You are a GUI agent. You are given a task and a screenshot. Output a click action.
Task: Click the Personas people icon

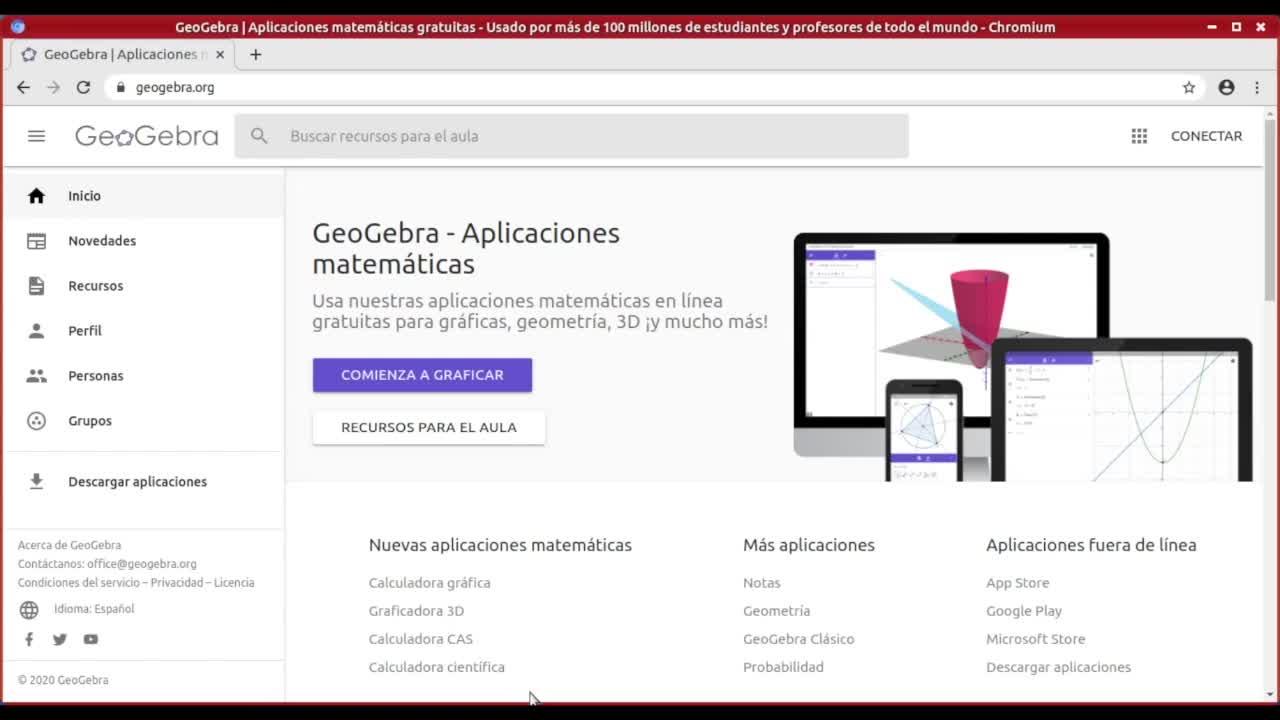[x=37, y=376]
